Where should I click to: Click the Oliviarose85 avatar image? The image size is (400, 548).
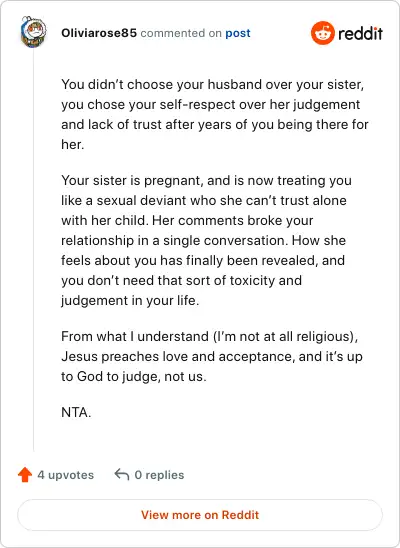click(x=34, y=32)
